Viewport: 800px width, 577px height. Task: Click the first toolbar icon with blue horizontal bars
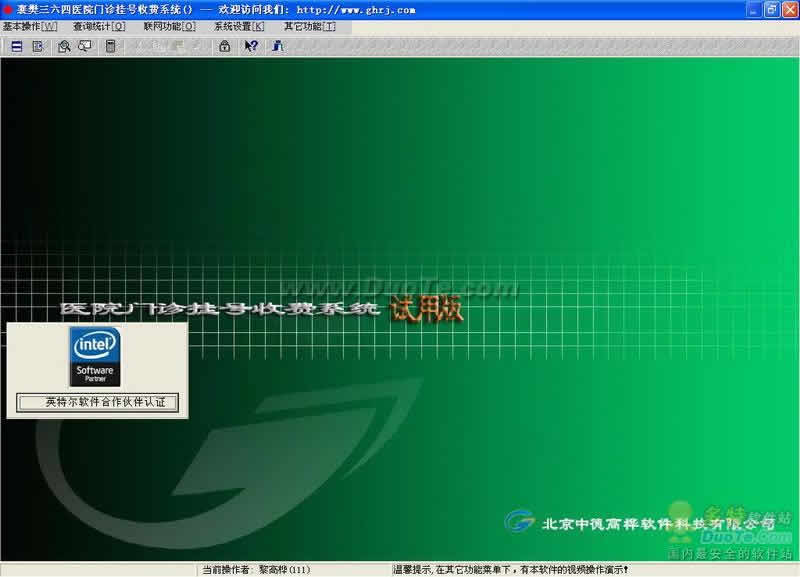point(17,47)
